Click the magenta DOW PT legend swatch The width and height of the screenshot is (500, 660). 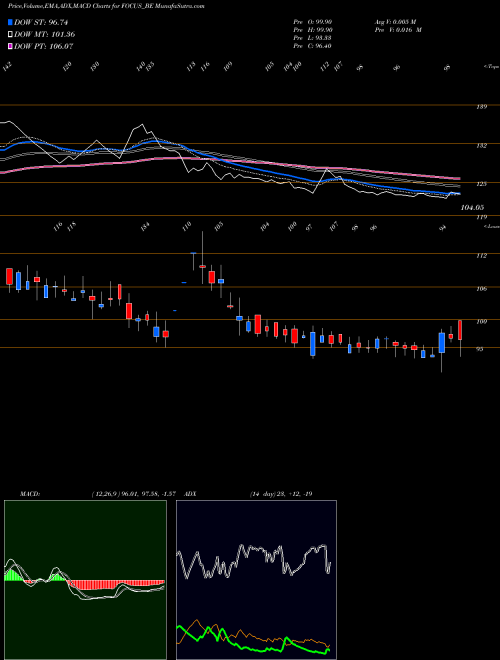[x=10, y=46]
